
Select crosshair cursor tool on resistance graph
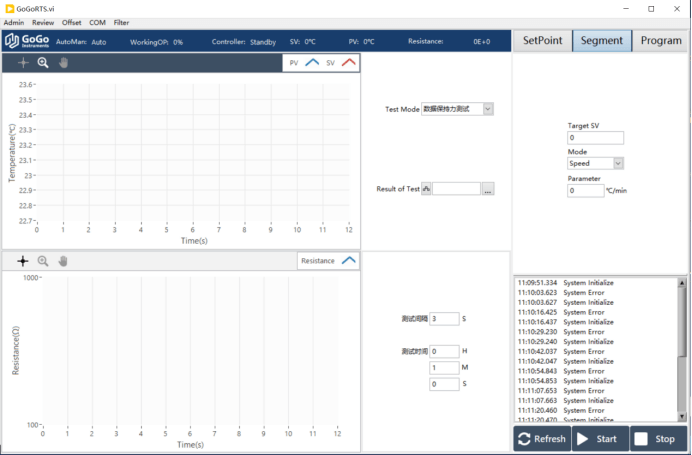(23, 261)
